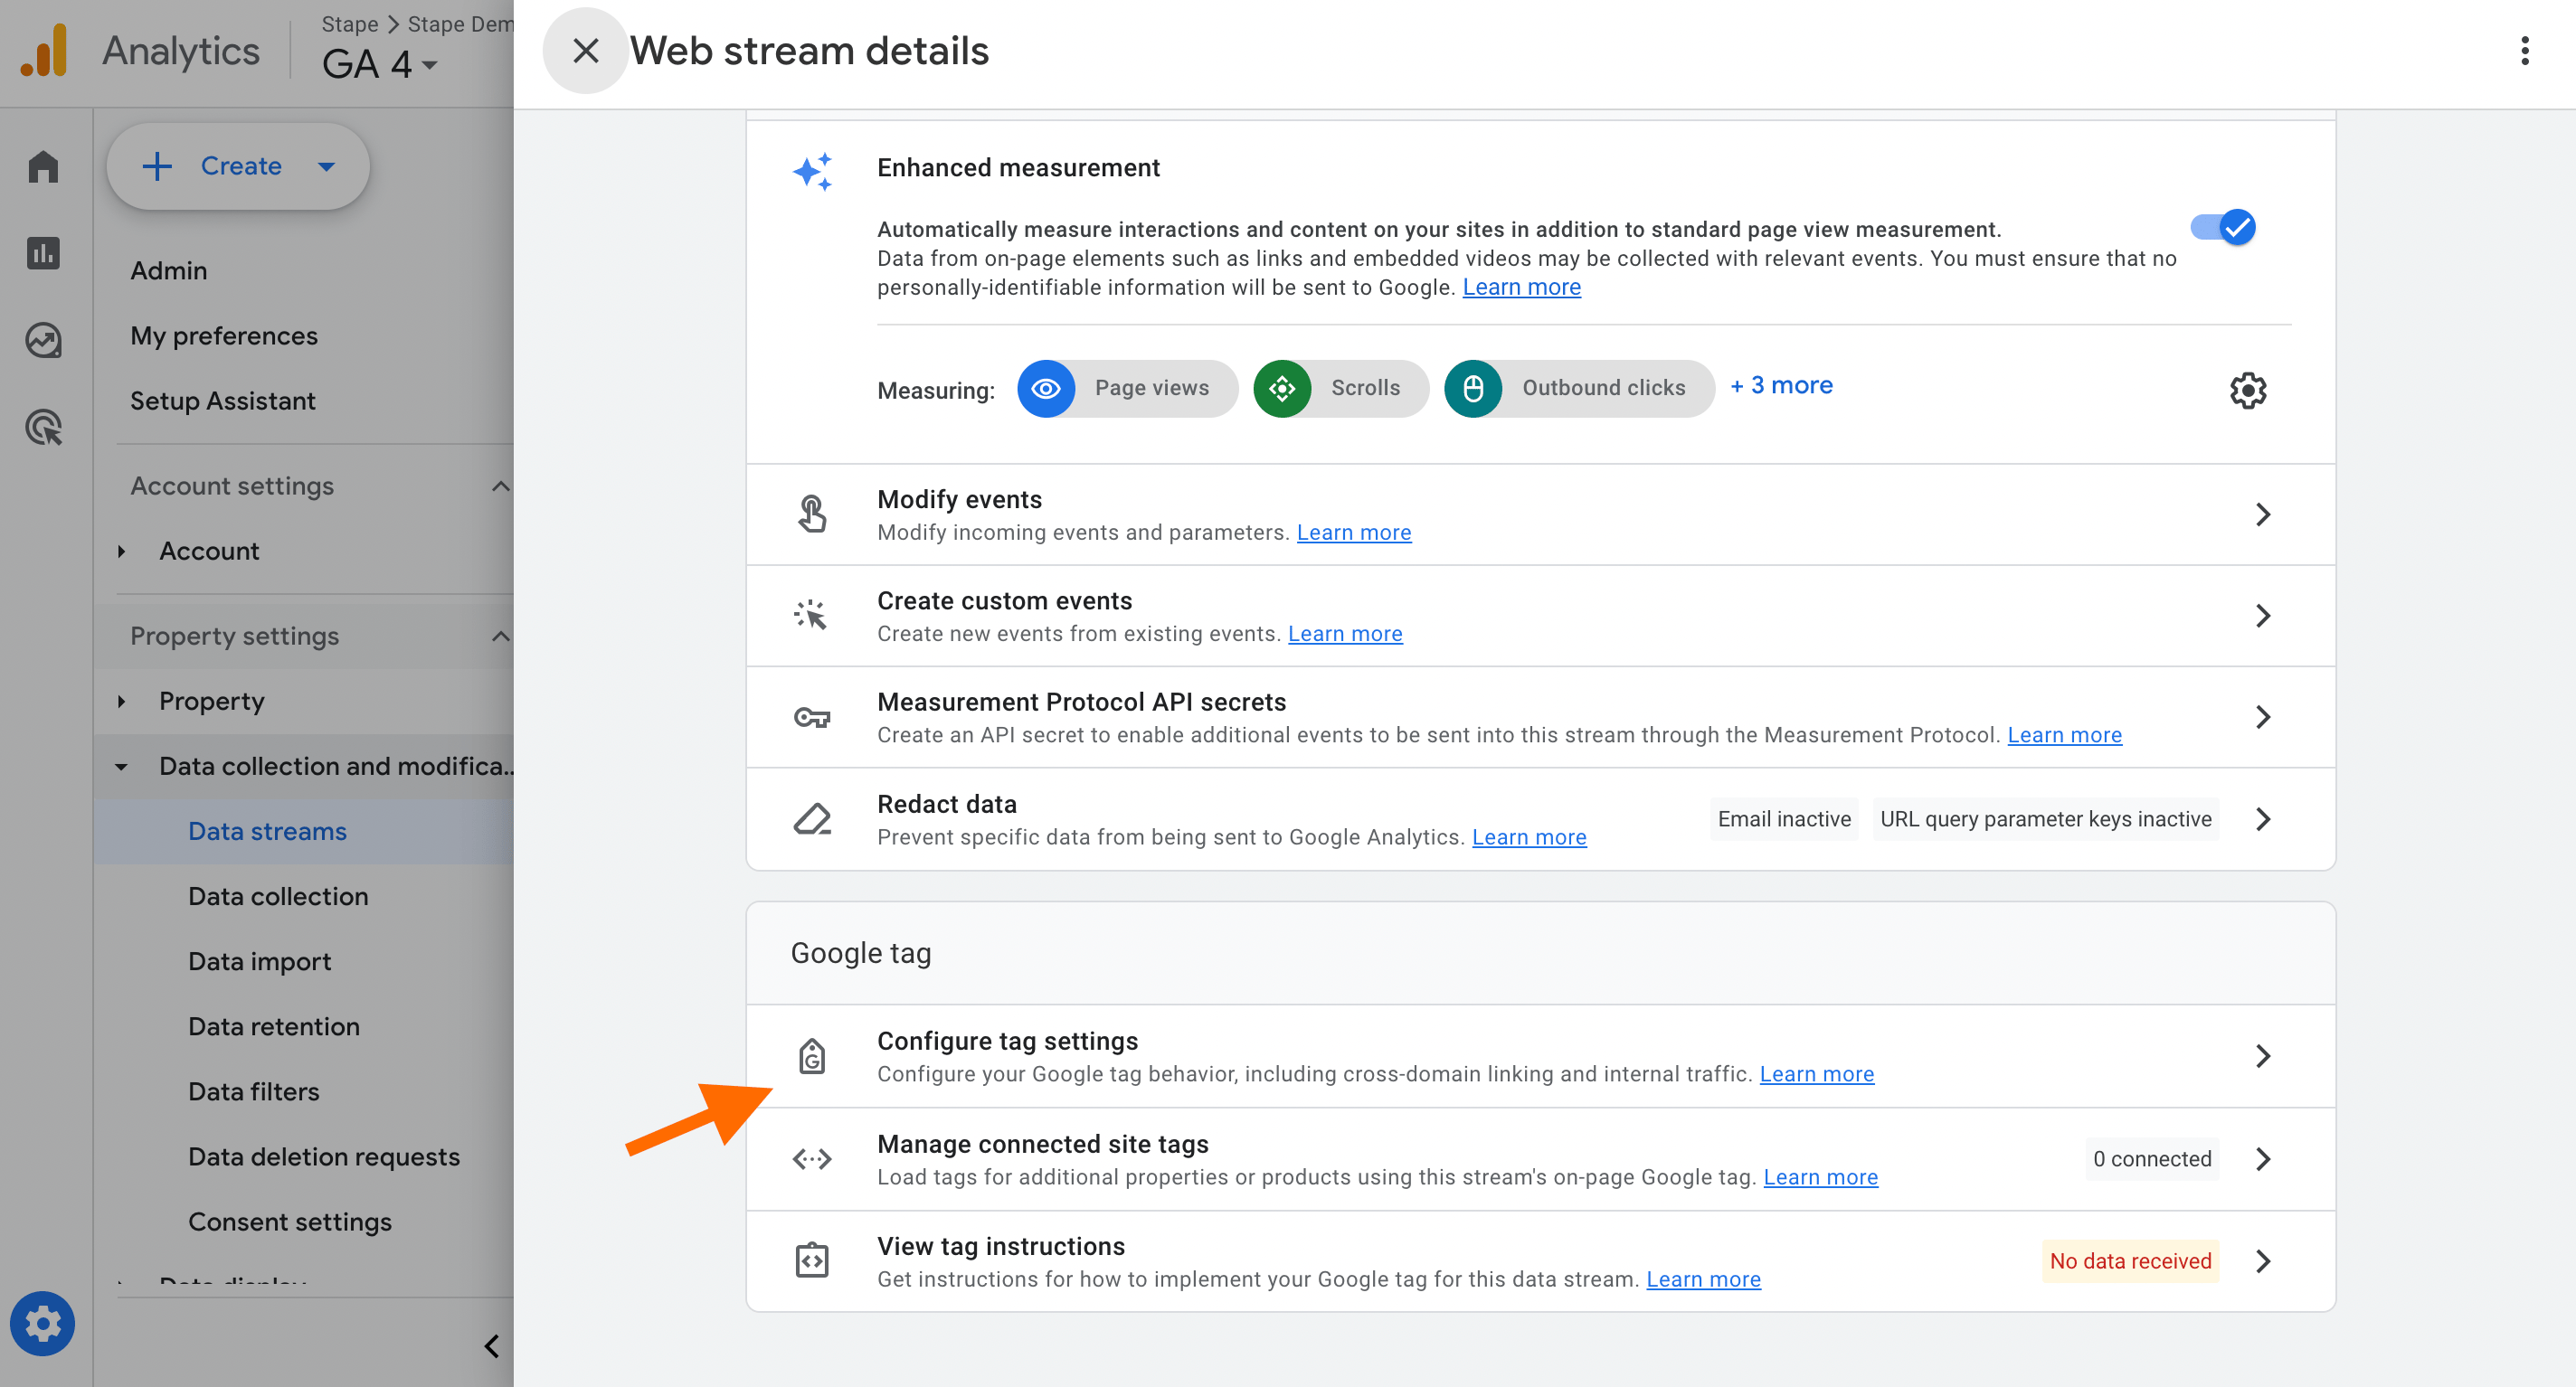Click the Create custom events cursor icon
Viewport: 2576px width, 1387px height.
811,615
